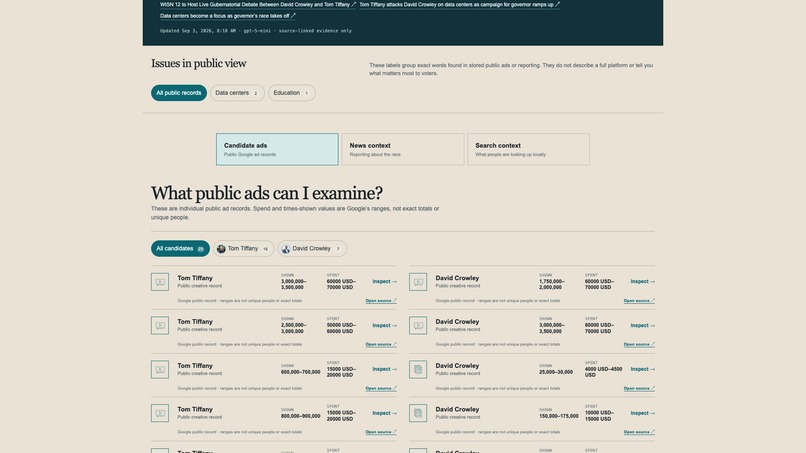Open source for David Crowley 150,000–175,000 record

639,432
